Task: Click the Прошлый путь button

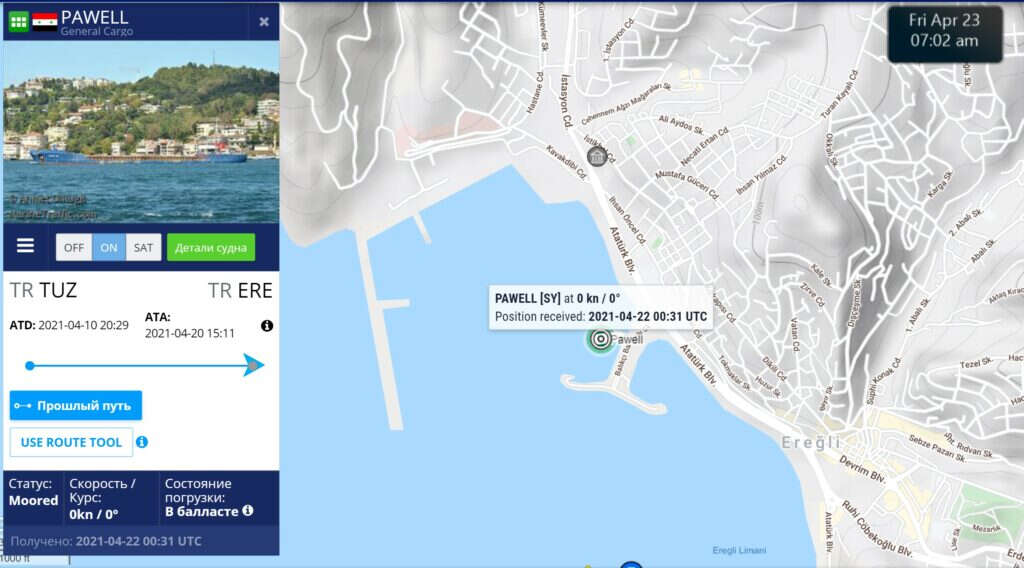Action: coord(76,405)
